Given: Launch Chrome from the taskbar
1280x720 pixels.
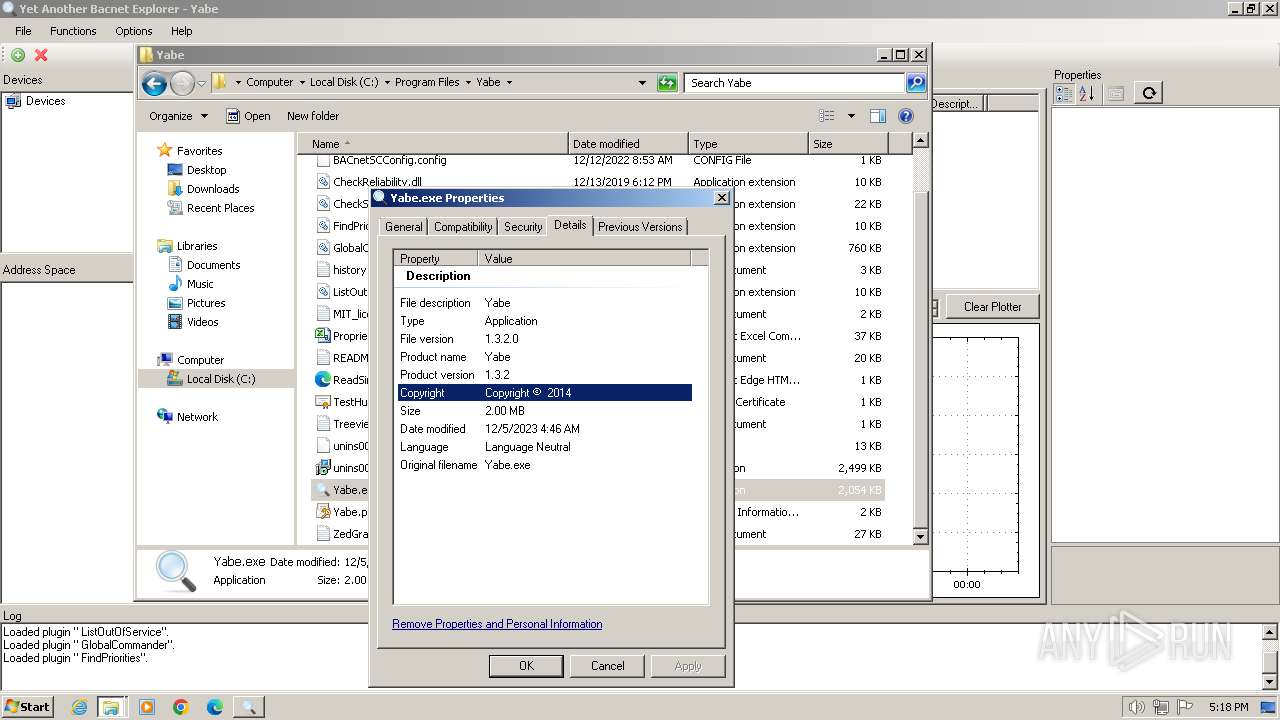Looking at the screenshot, I should tap(181, 707).
